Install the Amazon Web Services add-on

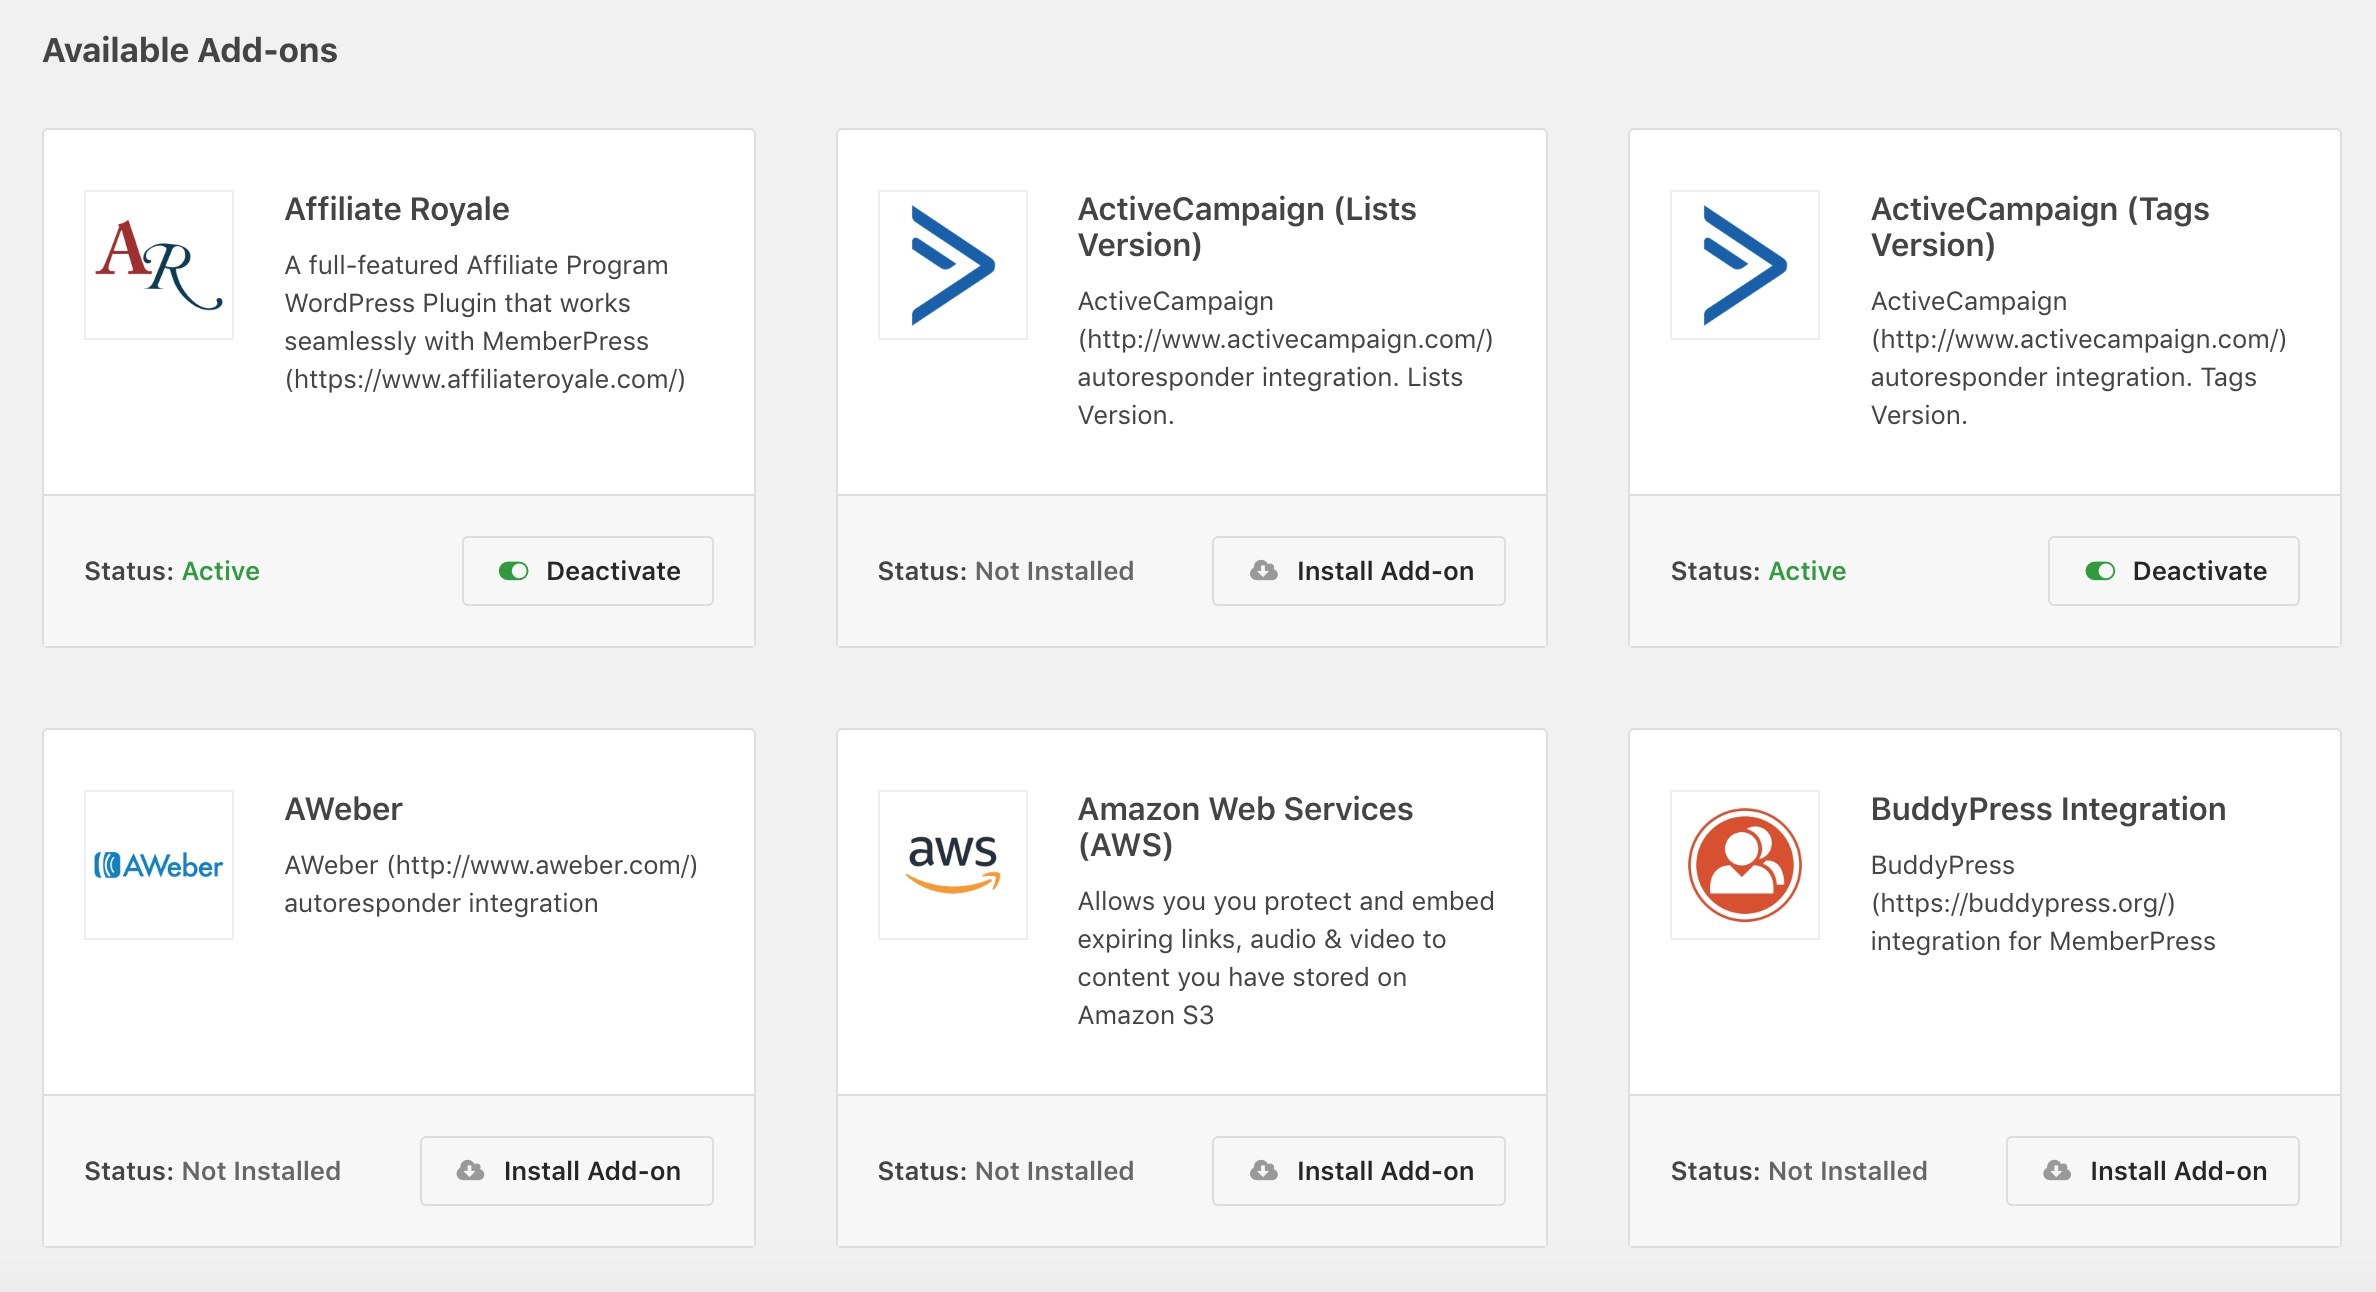pyautogui.click(x=1359, y=1171)
